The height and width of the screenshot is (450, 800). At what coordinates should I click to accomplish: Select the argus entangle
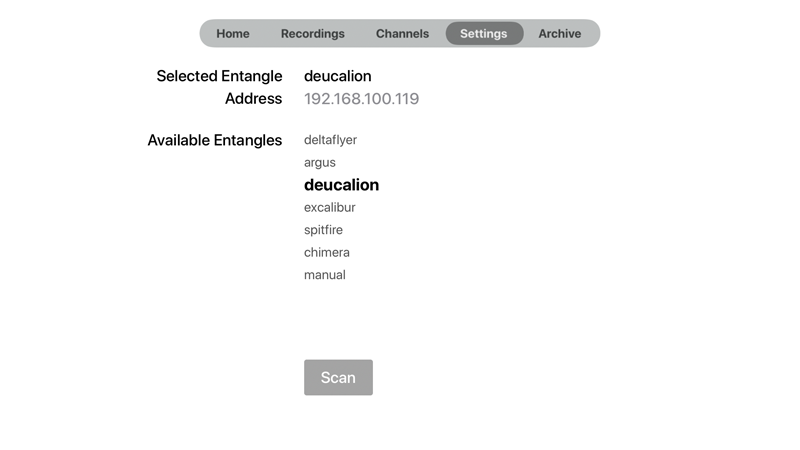(x=320, y=162)
